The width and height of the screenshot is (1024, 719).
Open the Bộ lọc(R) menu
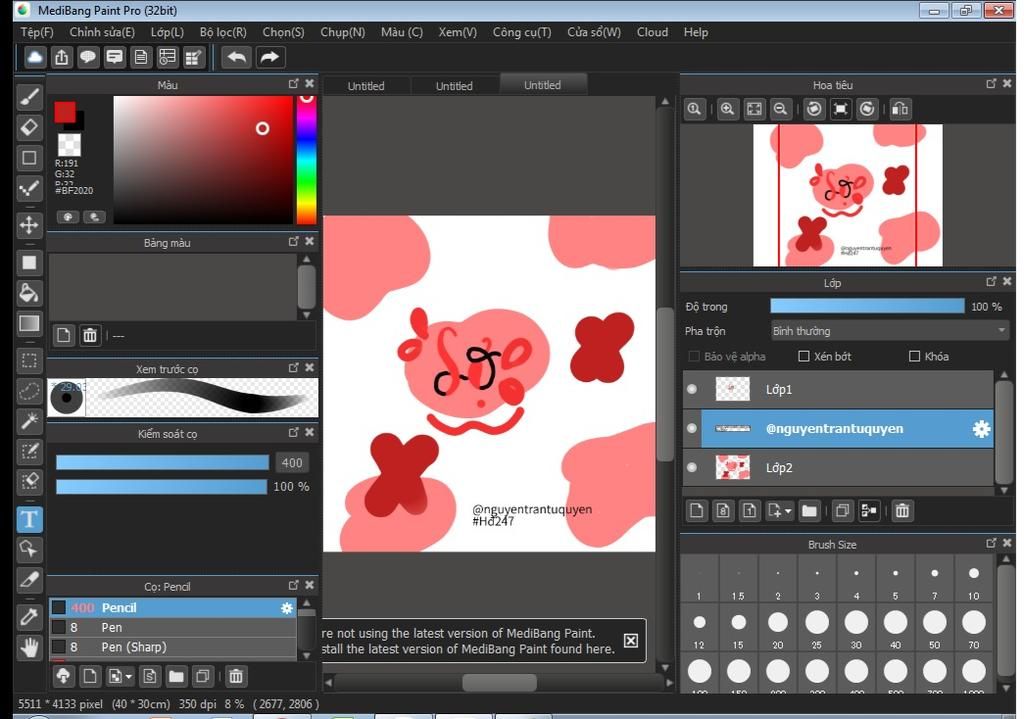coord(223,32)
